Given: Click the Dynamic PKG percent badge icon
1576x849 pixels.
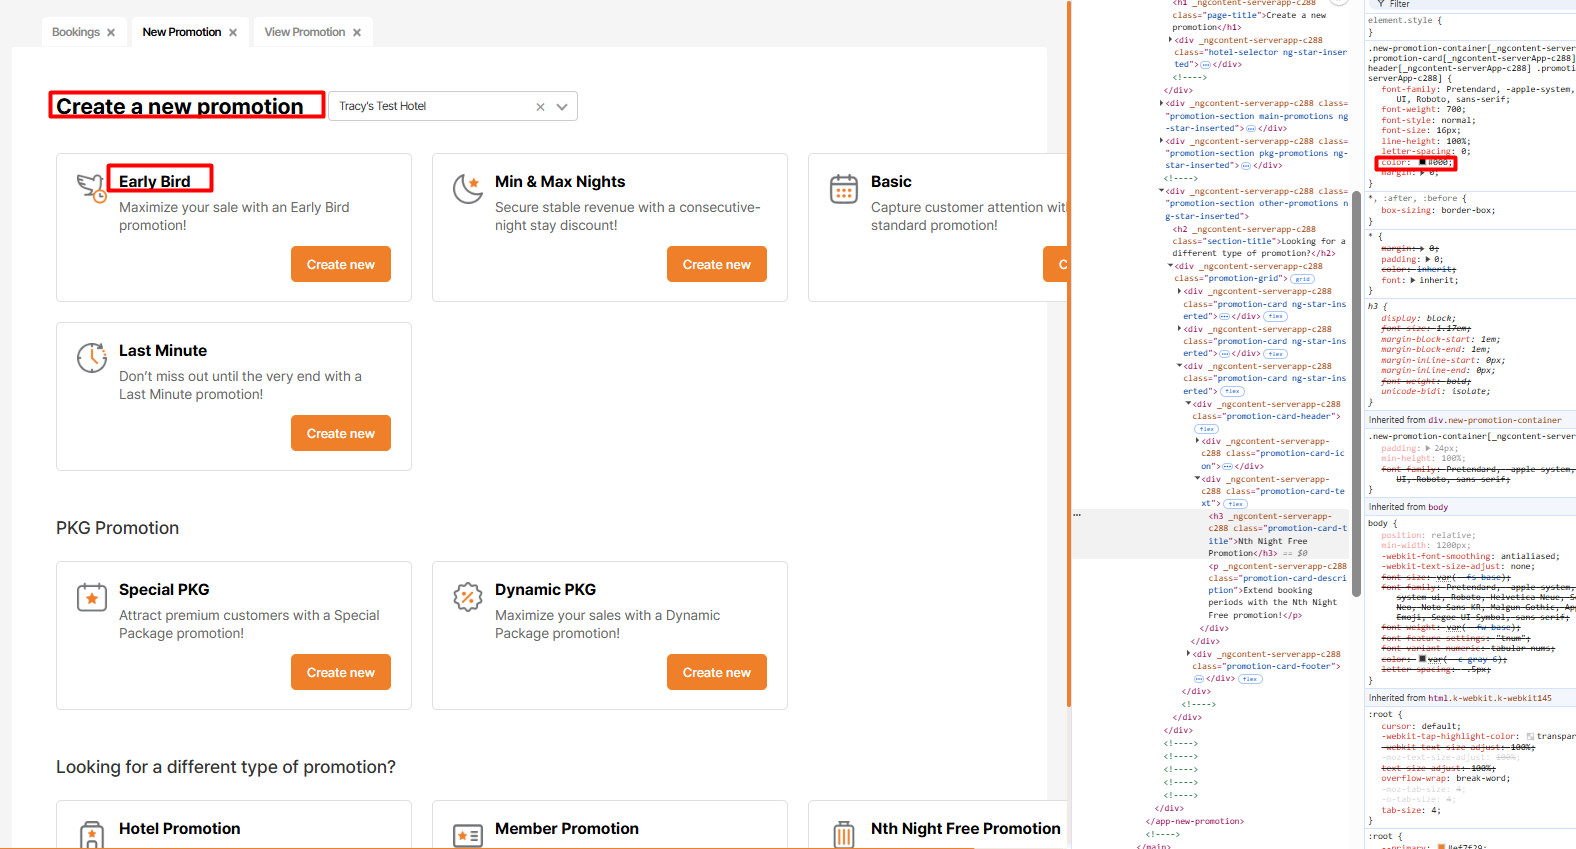Looking at the screenshot, I should pyautogui.click(x=467, y=597).
